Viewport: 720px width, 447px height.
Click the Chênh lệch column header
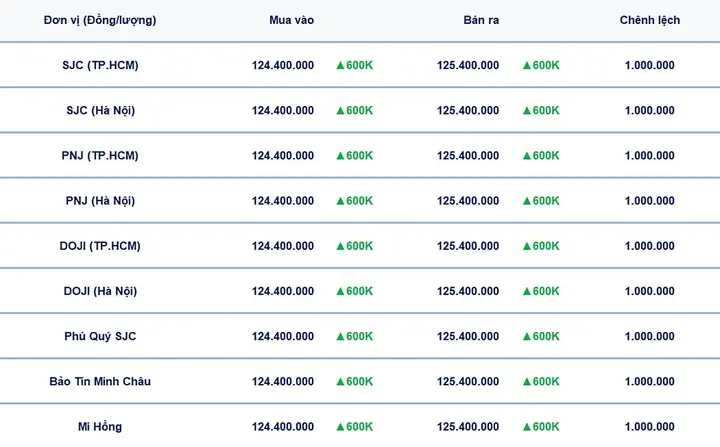click(x=650, y=20)
